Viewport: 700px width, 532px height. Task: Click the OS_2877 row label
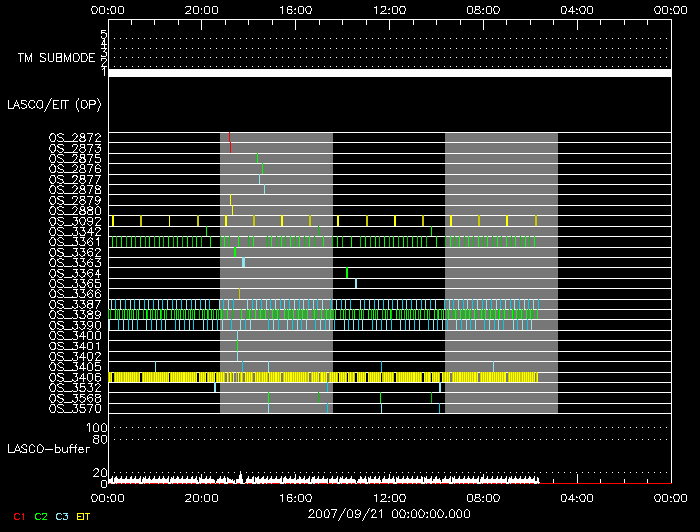75,179
